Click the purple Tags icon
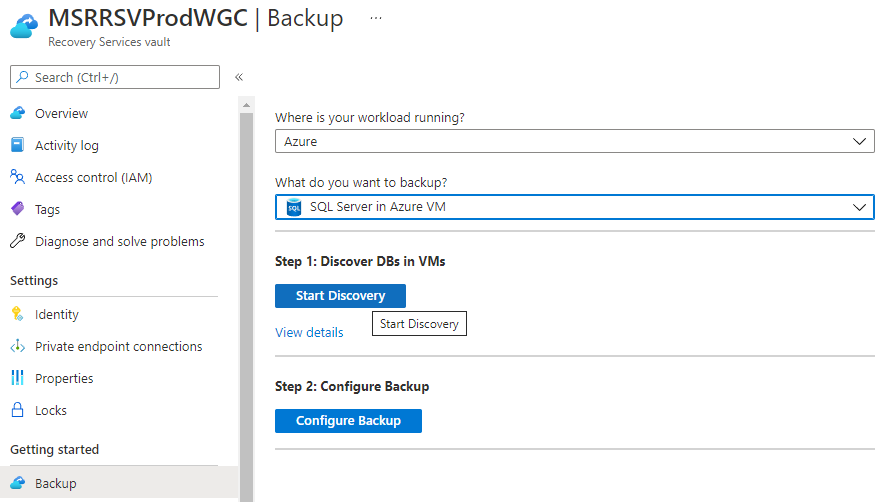Viewport: 882px width, 502px height. pyautogui.click(x=17, y=209)
